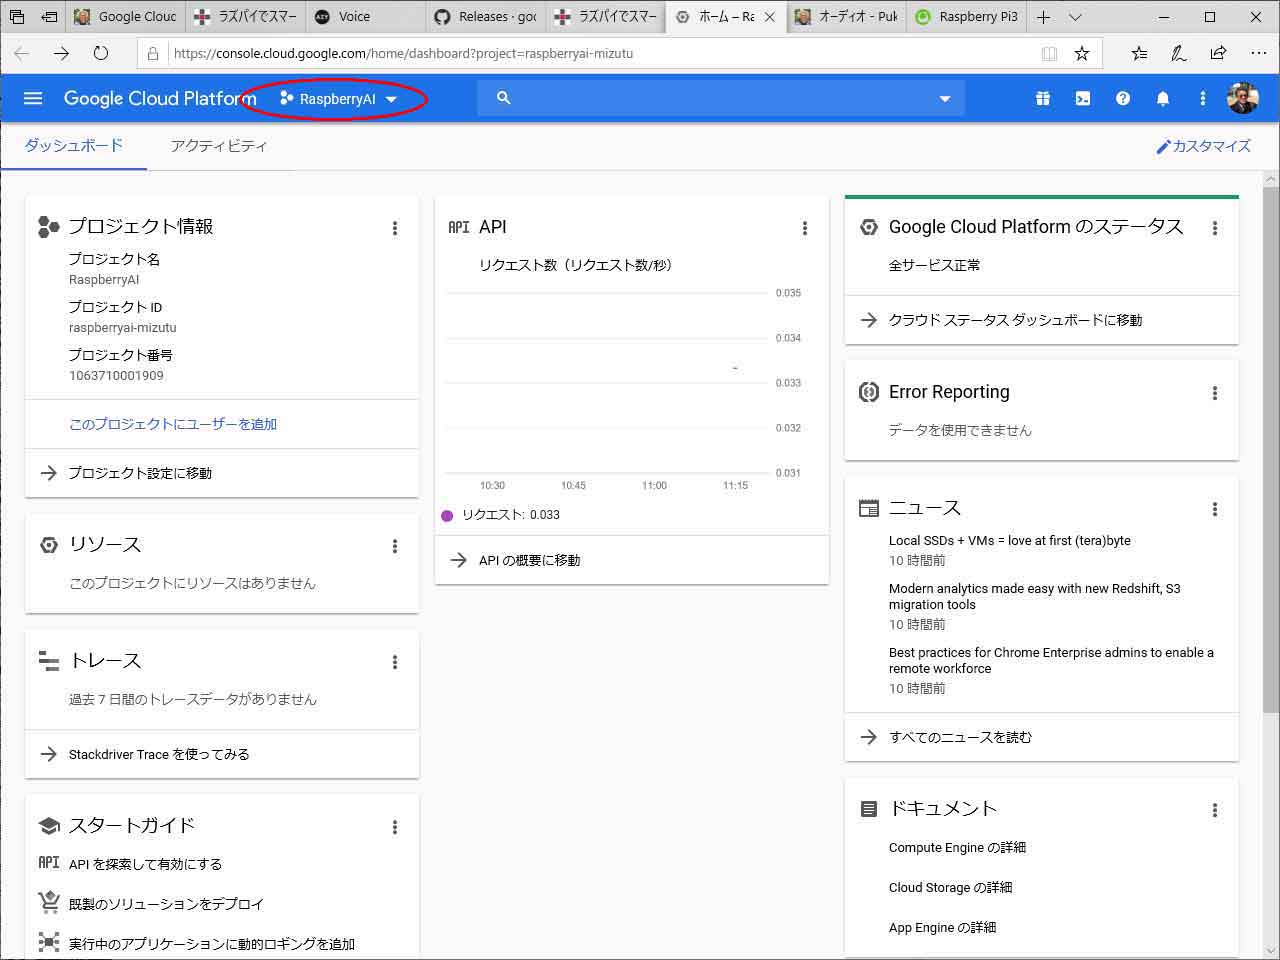Open the Local SSDs + VMs news article
The width and height of the screenshot is (1280, 960).
click(1010, 541)
